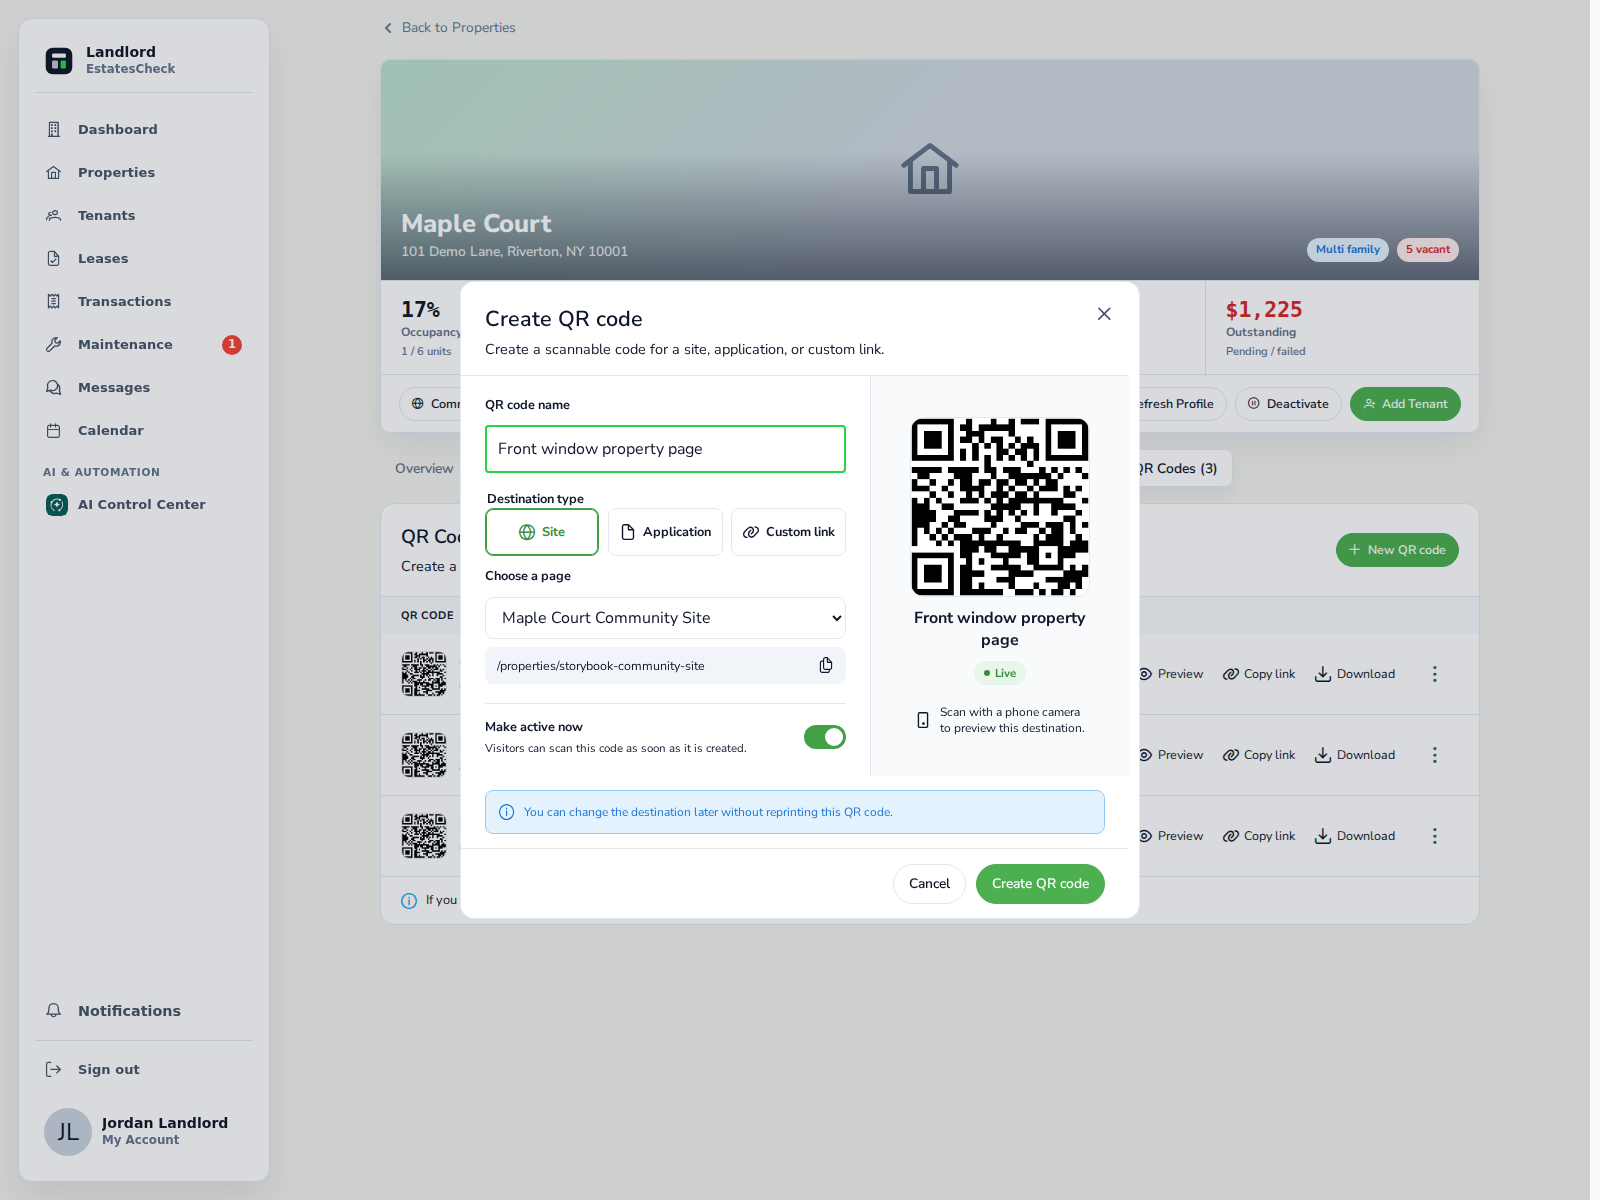Click the Deactivate button
1600x1200 pixels.
click(1288, 404)
